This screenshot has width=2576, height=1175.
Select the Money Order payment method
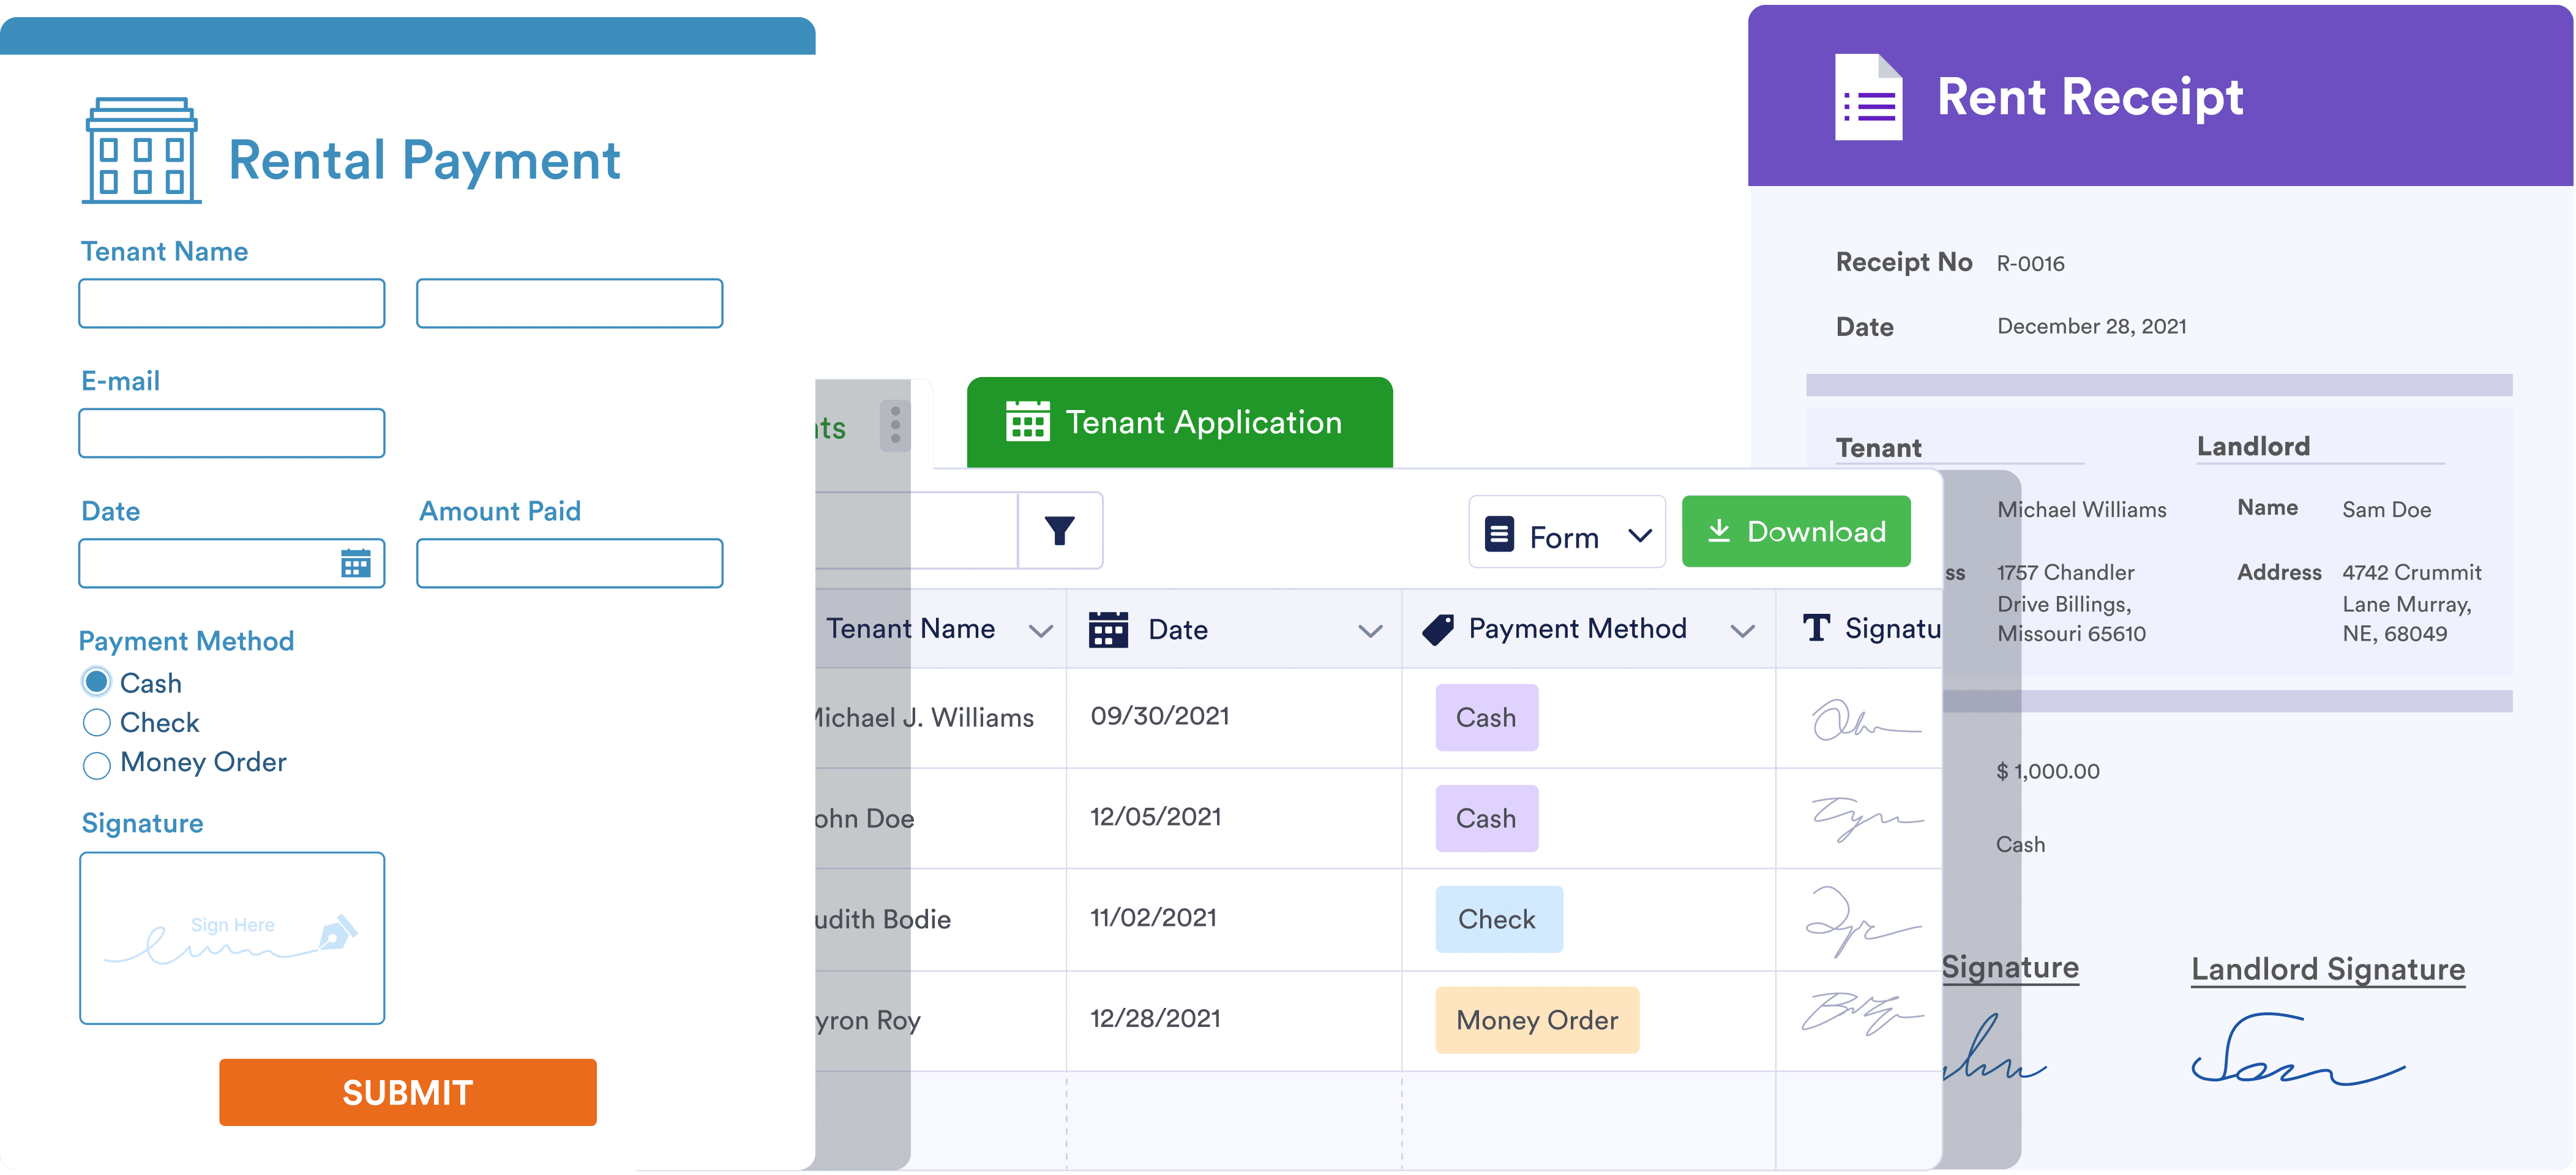[96, 765]
